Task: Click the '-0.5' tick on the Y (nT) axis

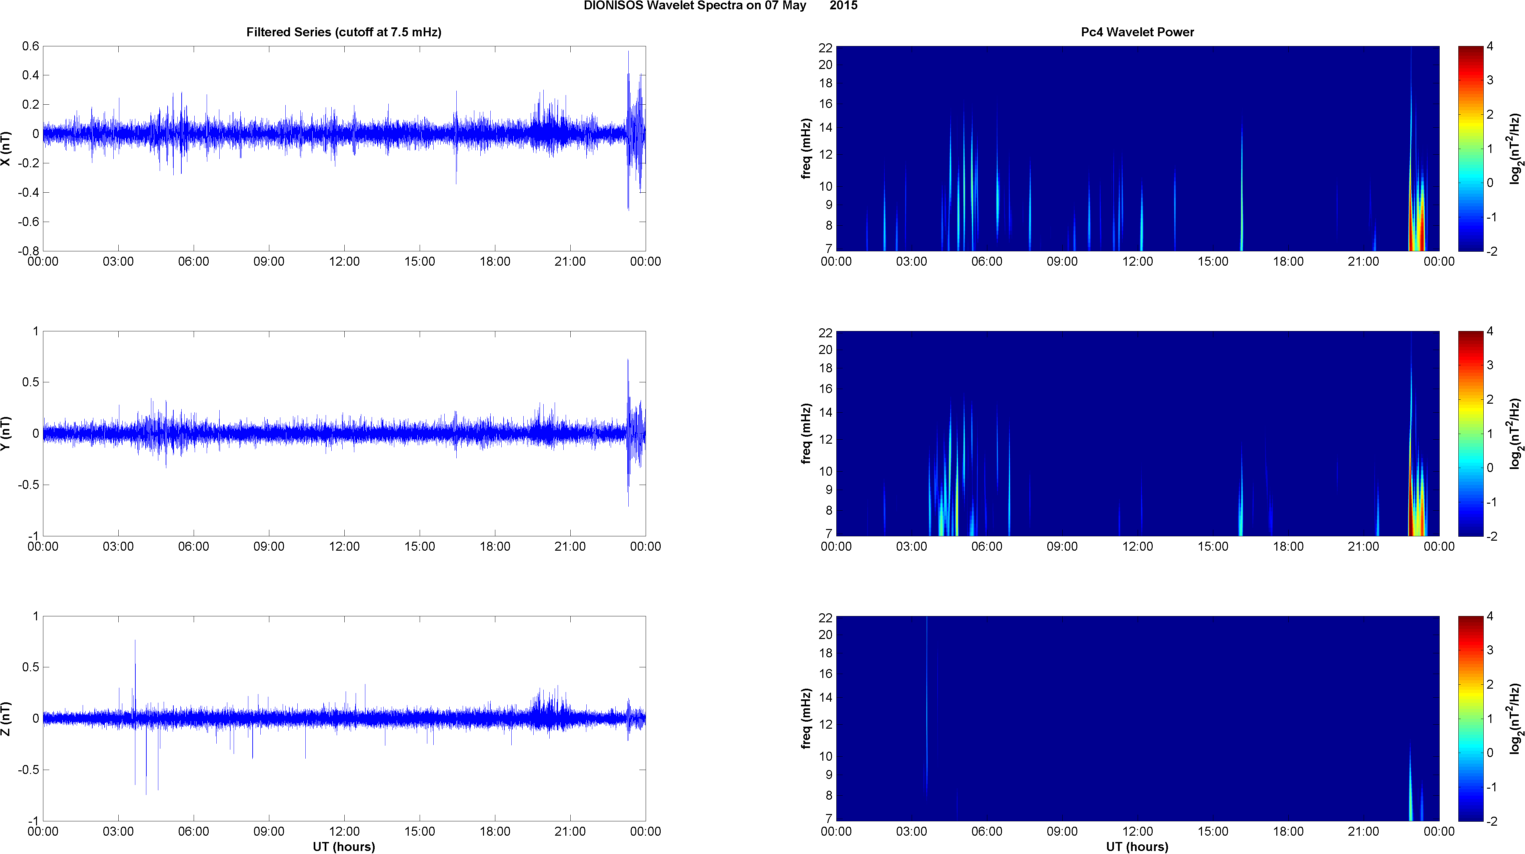Action: pyautogui.click(x=26, y=485)
